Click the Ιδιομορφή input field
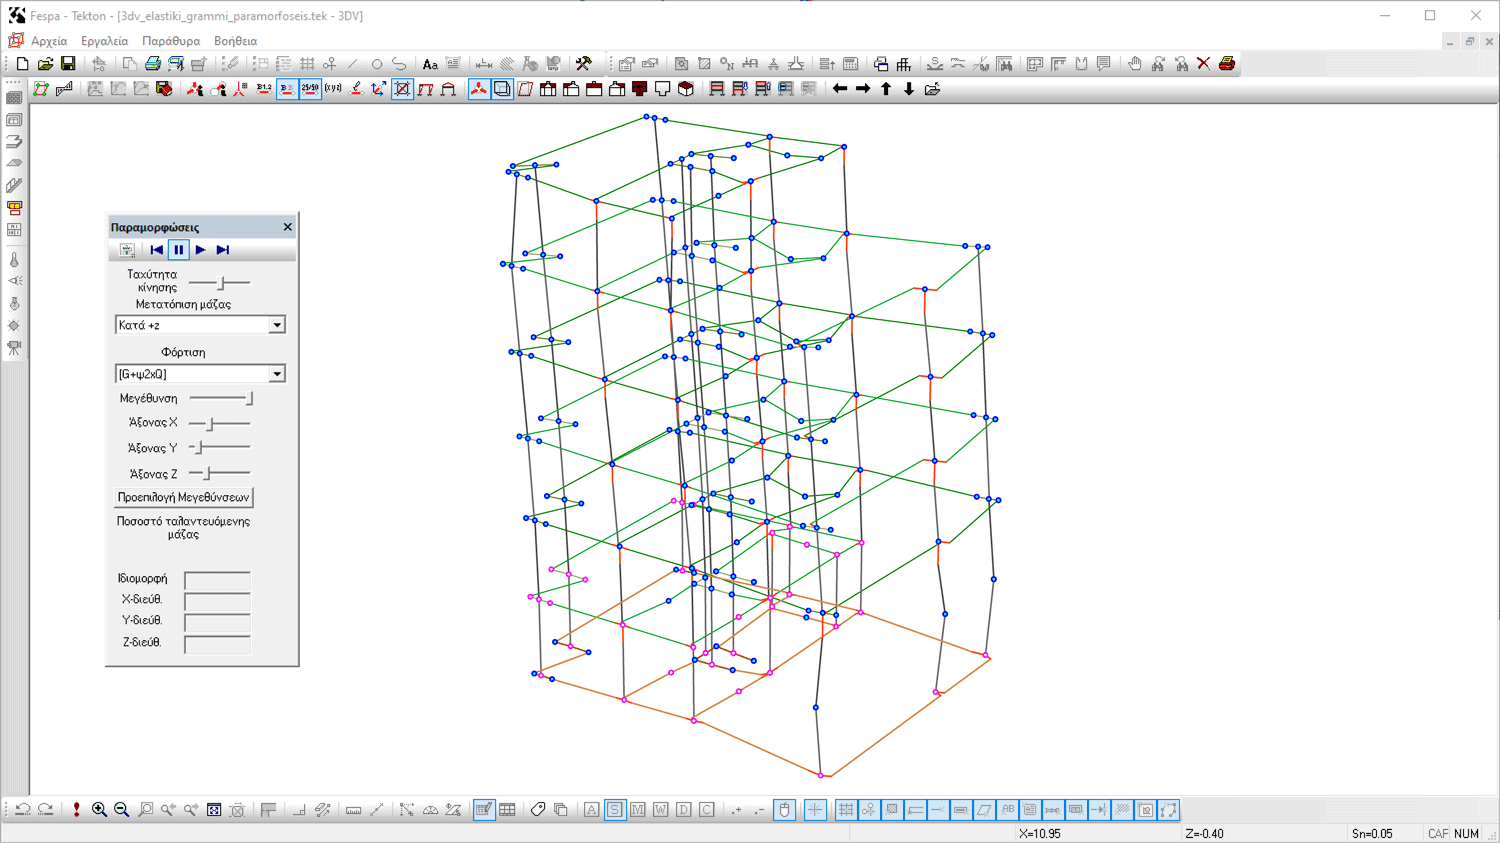 point(217,579)
